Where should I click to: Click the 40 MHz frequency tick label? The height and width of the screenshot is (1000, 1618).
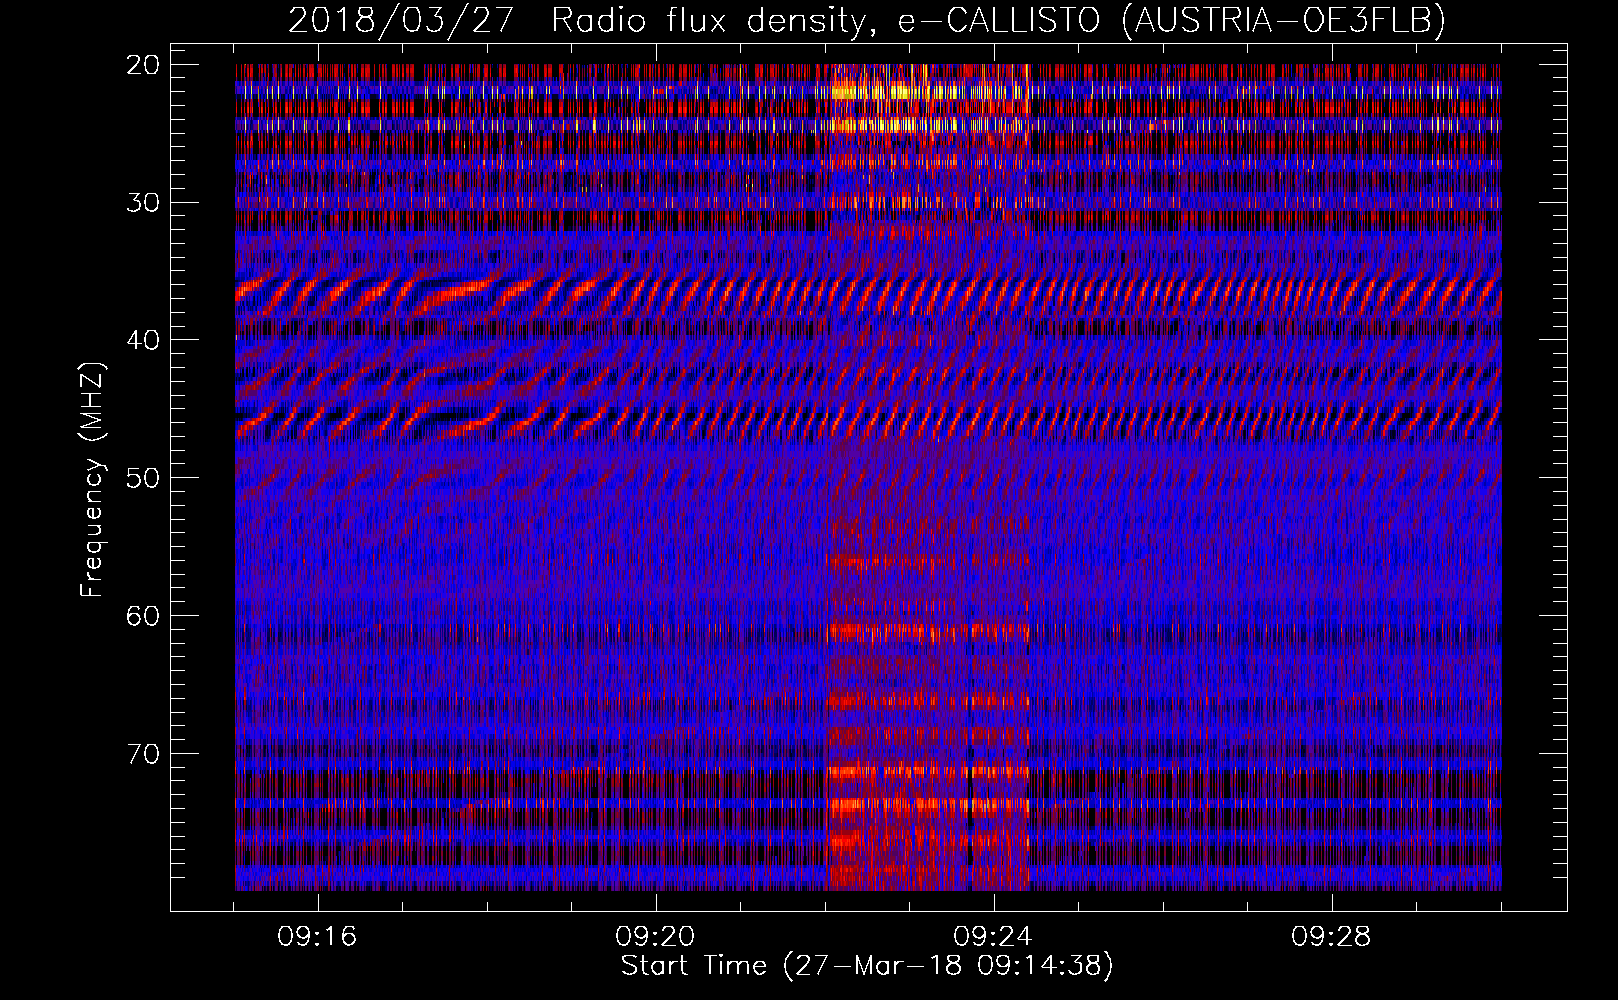144,340
